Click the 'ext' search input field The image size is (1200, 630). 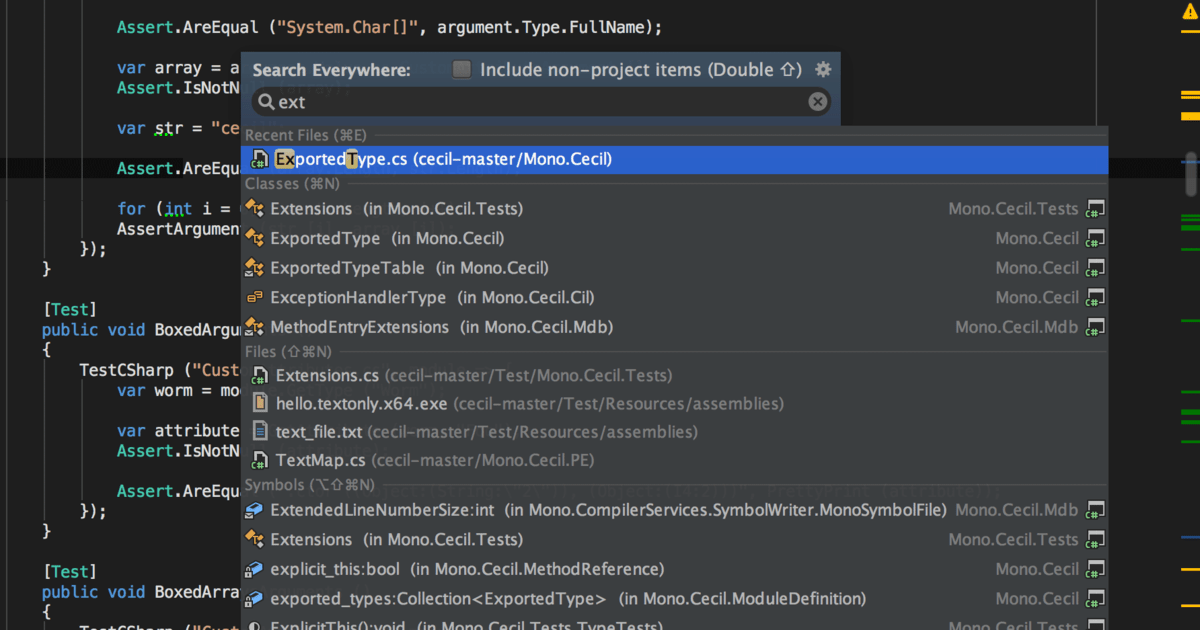tap(540, 101)
